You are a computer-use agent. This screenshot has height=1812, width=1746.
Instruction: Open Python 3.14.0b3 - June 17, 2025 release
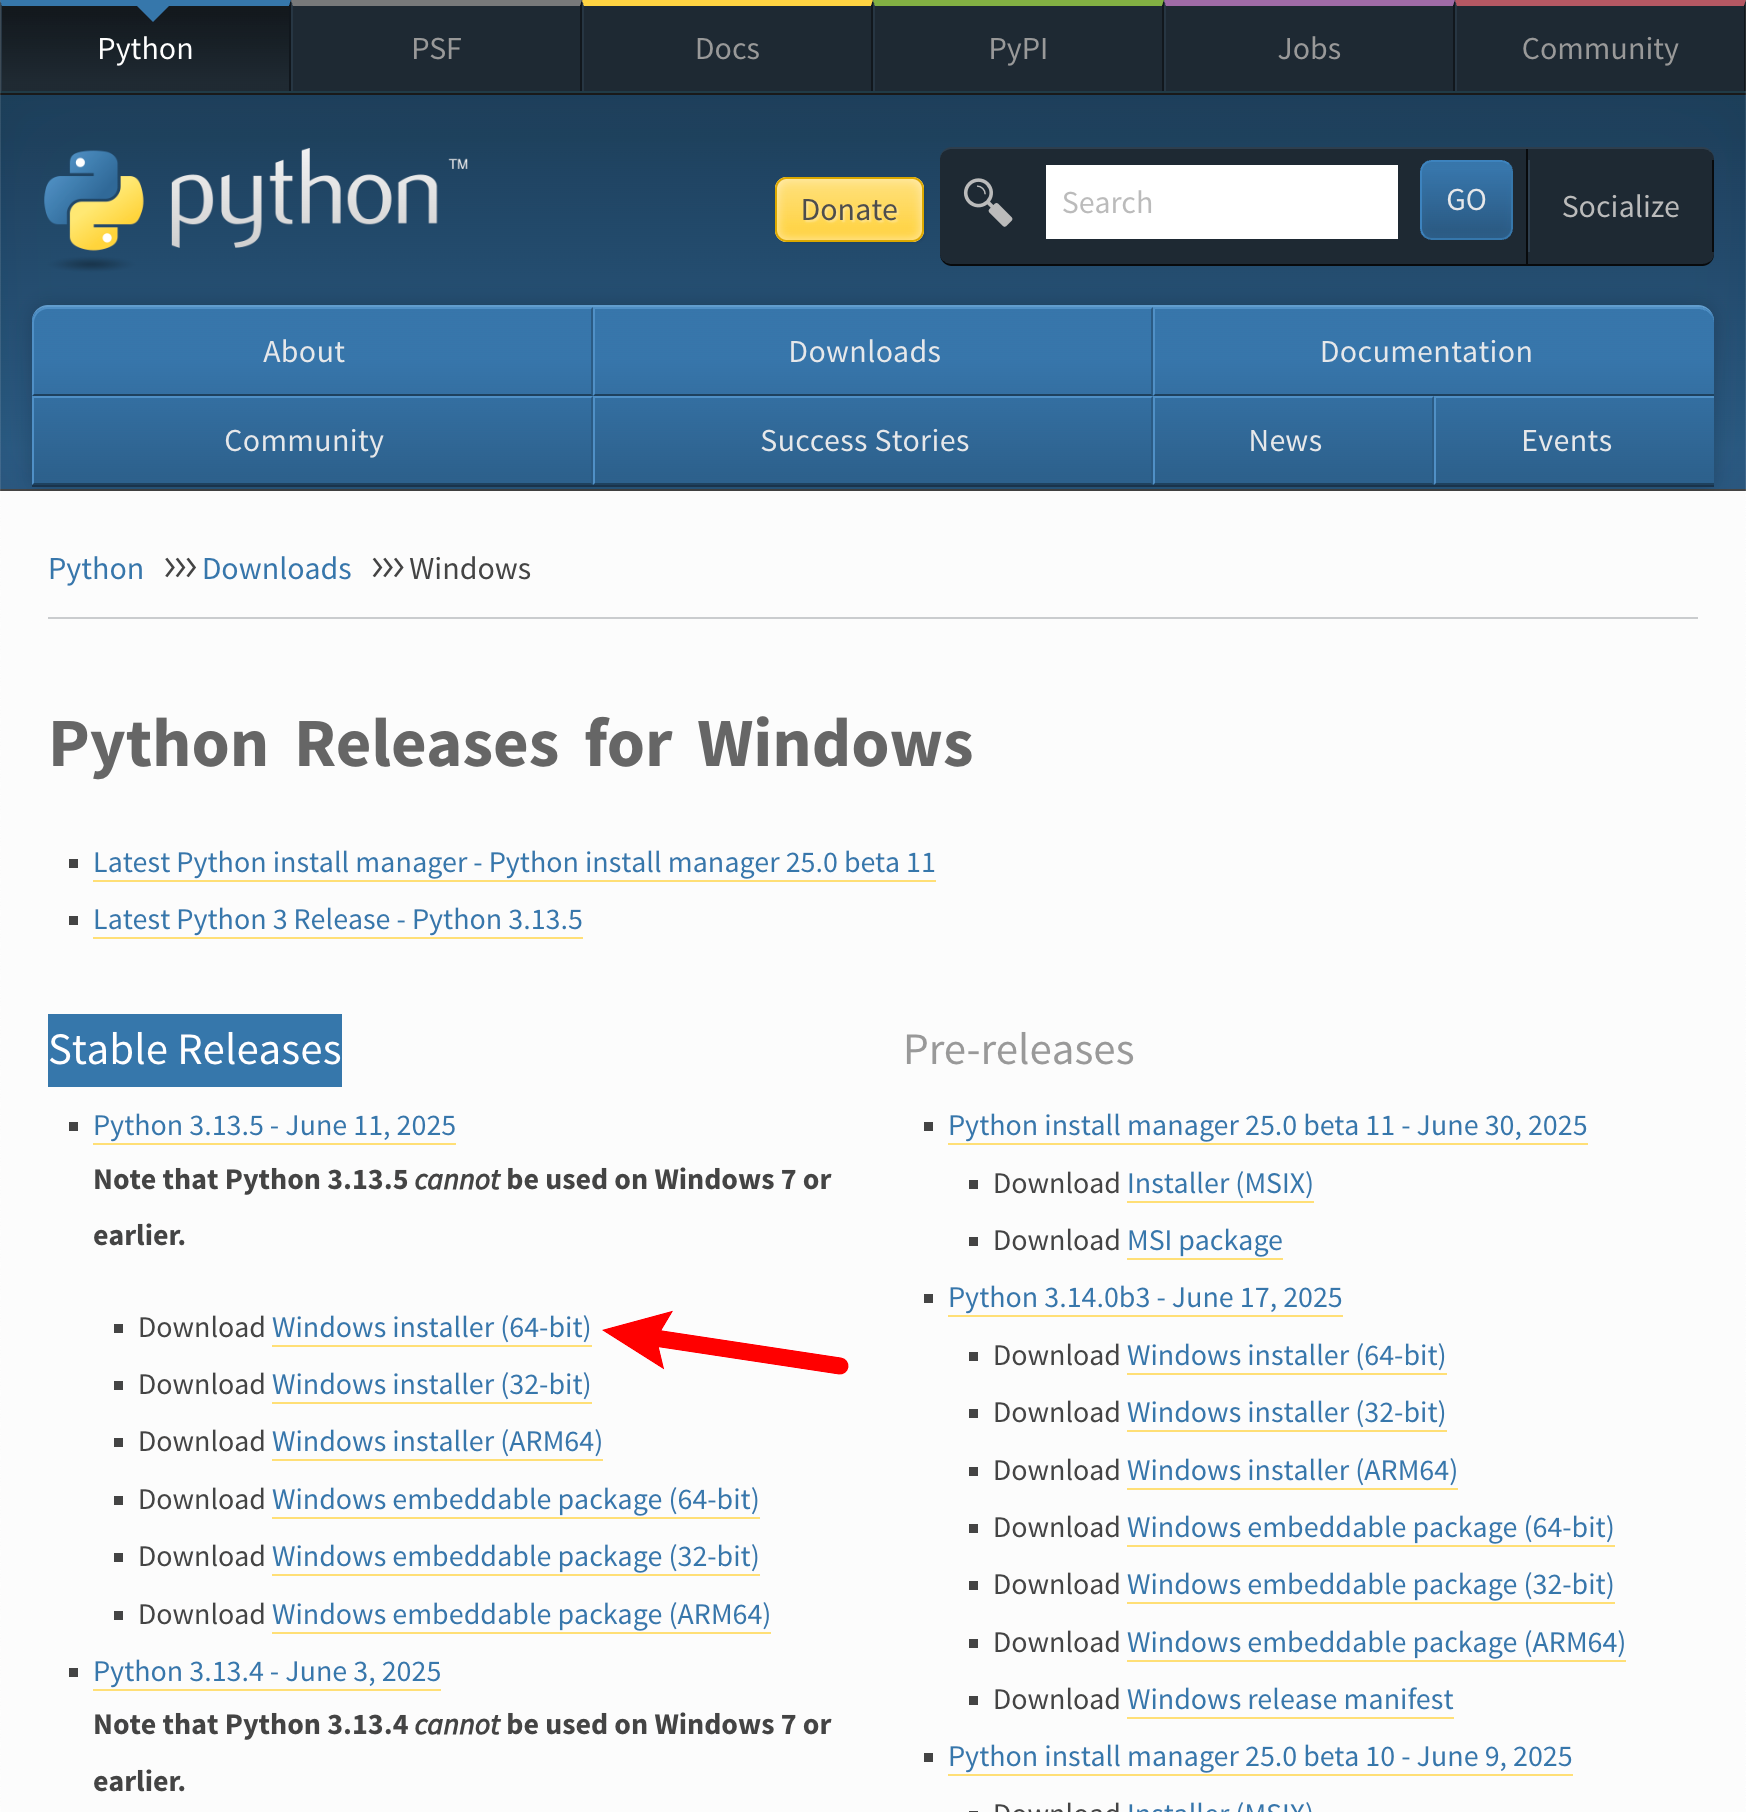click(1145, 1297)
